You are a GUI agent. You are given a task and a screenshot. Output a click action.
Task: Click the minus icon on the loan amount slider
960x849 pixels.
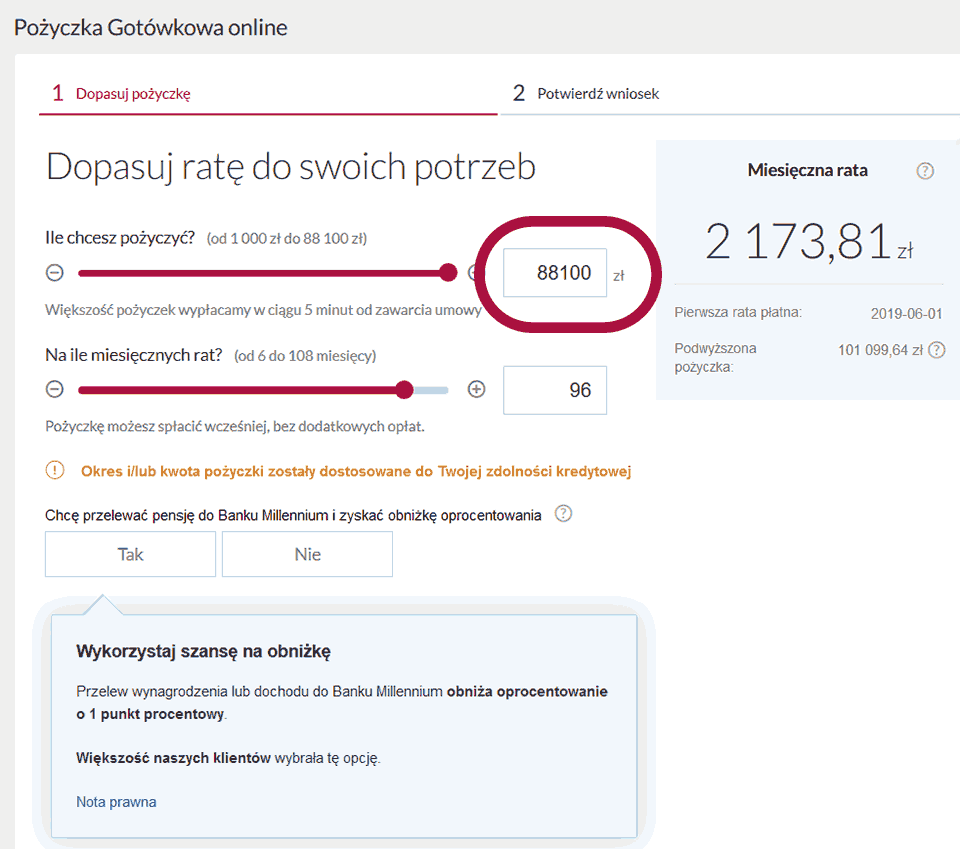tap(55, 272)
